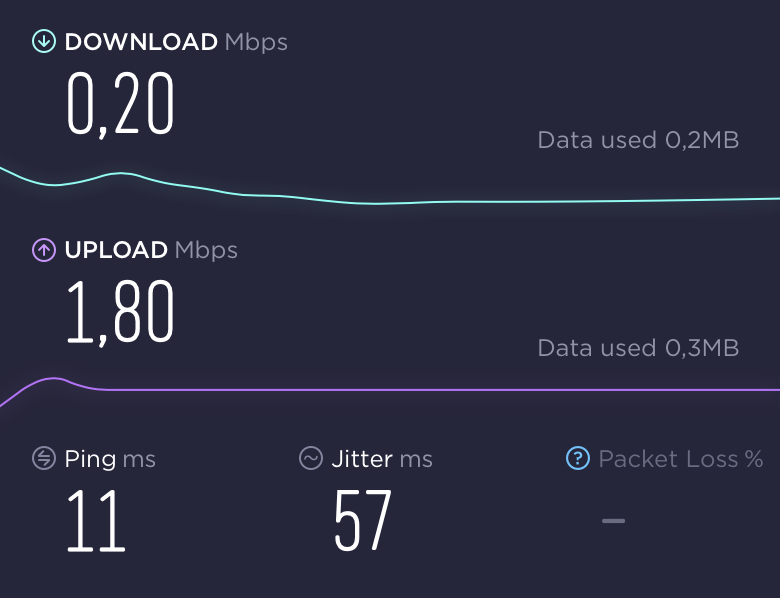
Task: Click the purple upload arrow icon
Action: (x=44, y=249)
